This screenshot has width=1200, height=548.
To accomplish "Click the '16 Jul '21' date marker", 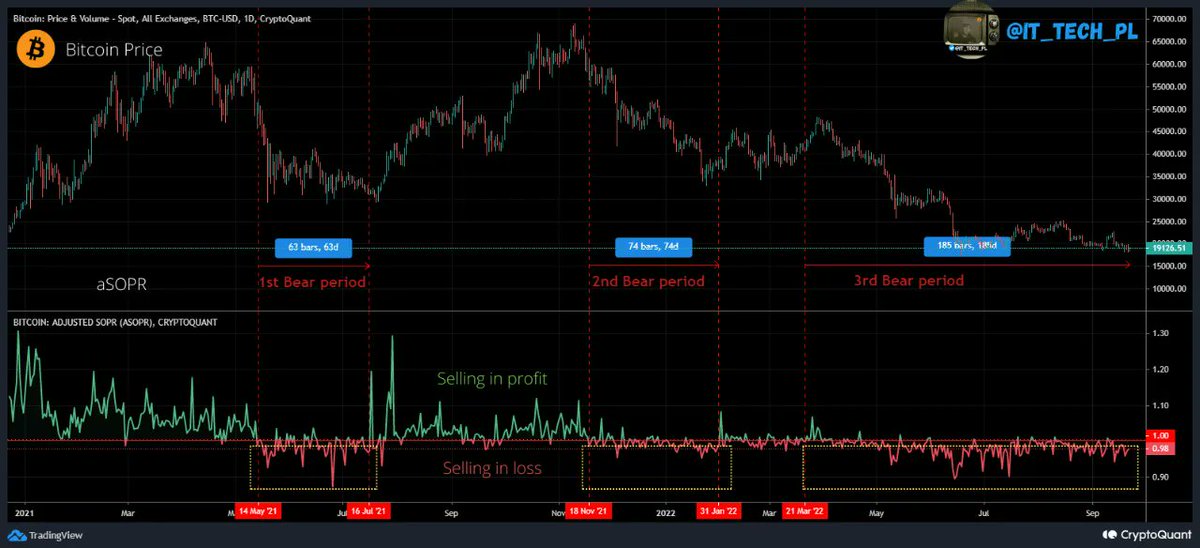I will click(x=370, y=511).
